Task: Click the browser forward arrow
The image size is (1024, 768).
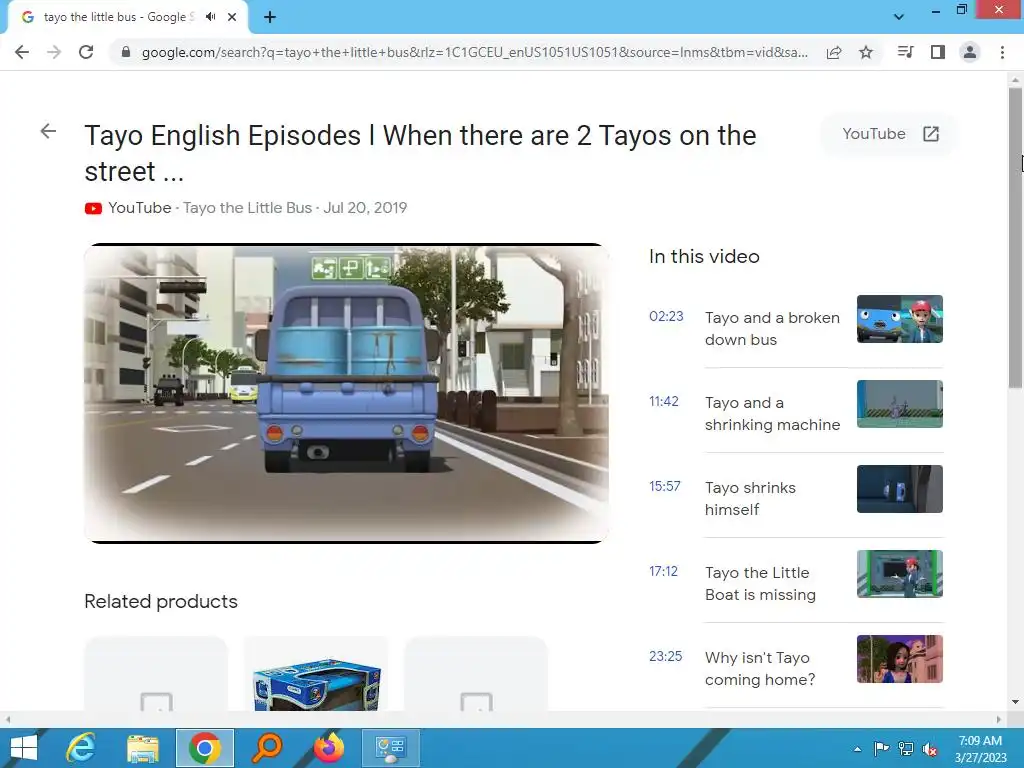Action: tap(54, 52)
